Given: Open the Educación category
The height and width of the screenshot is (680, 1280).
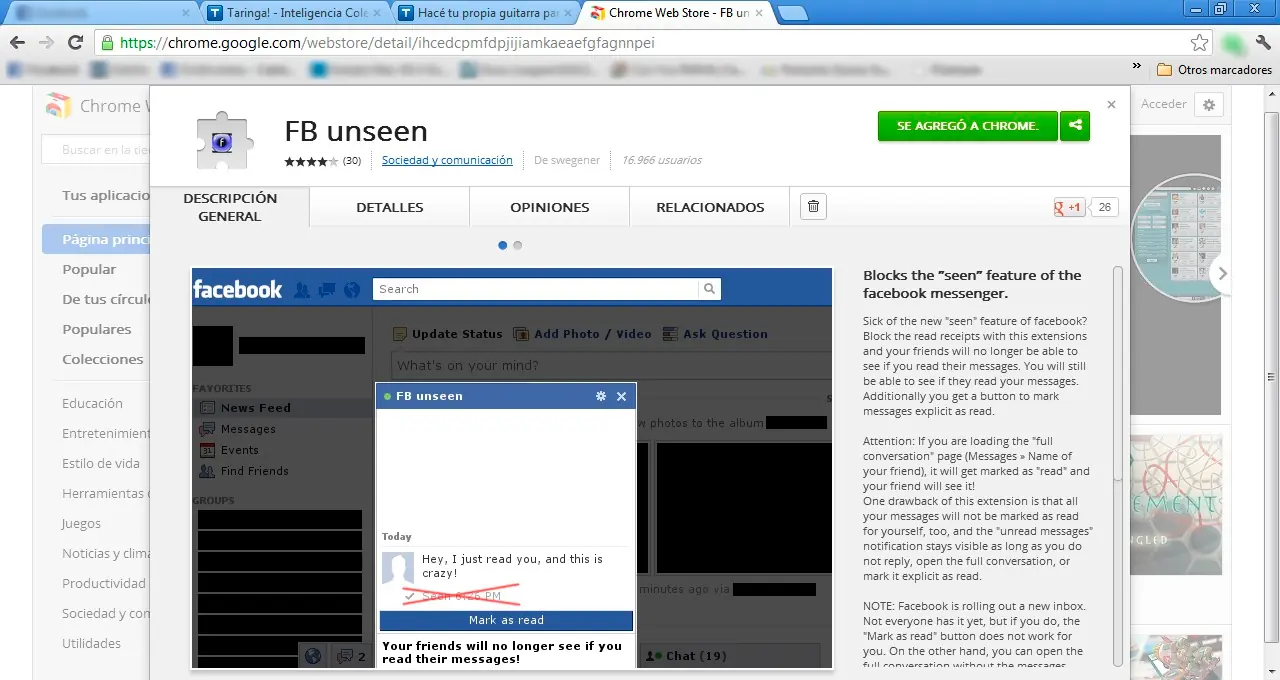Looking at the screenshot, I should click(x=92, y=403).
